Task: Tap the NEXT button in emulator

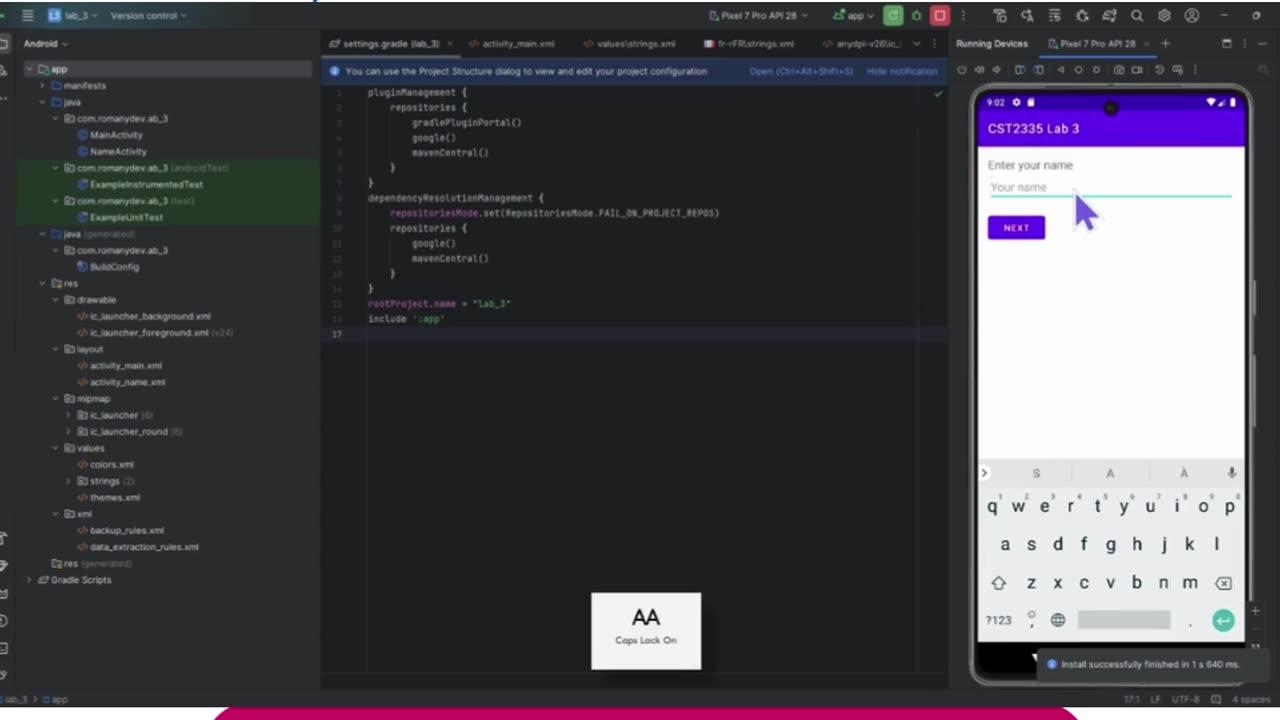Action: (1016, 228)
